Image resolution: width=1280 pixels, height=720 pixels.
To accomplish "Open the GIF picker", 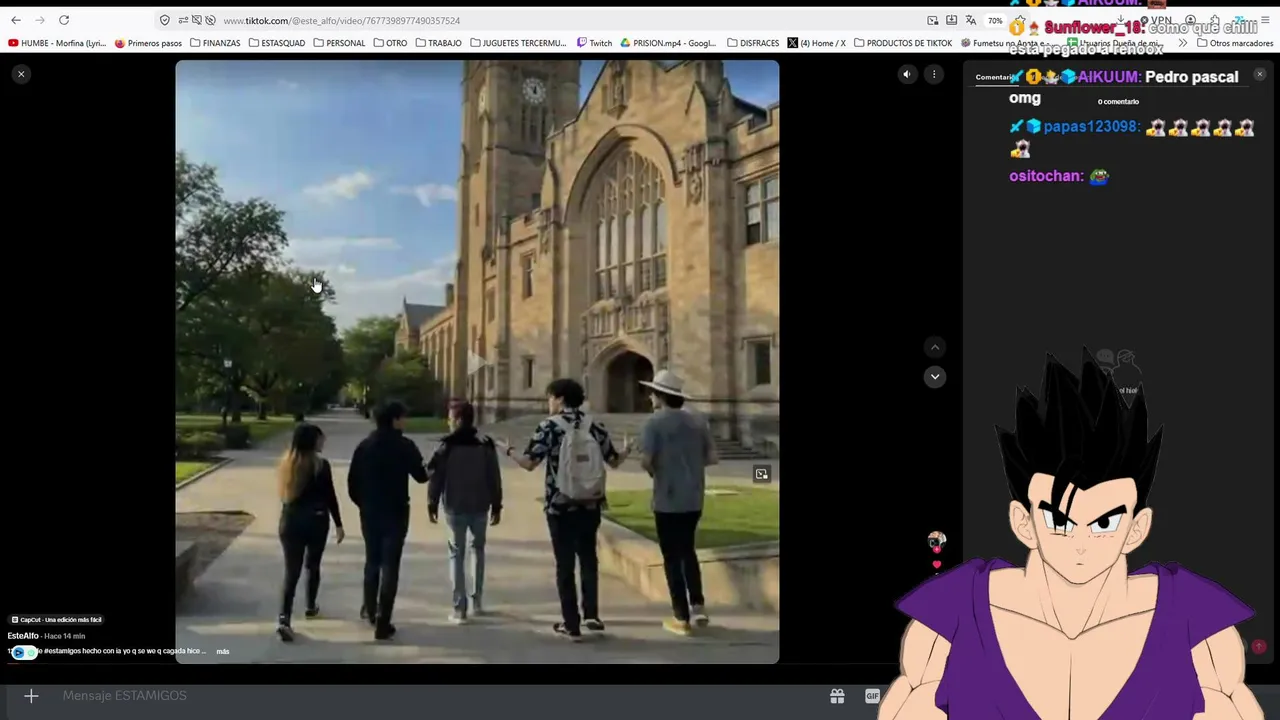I will click(x=872, y=696).
